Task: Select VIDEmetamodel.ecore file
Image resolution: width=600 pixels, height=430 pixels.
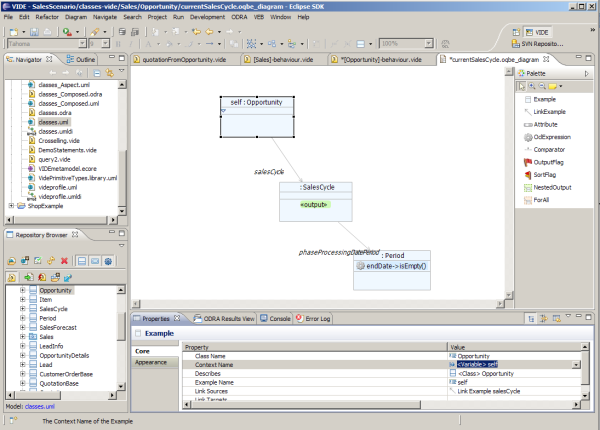Action: coord(67,169)
